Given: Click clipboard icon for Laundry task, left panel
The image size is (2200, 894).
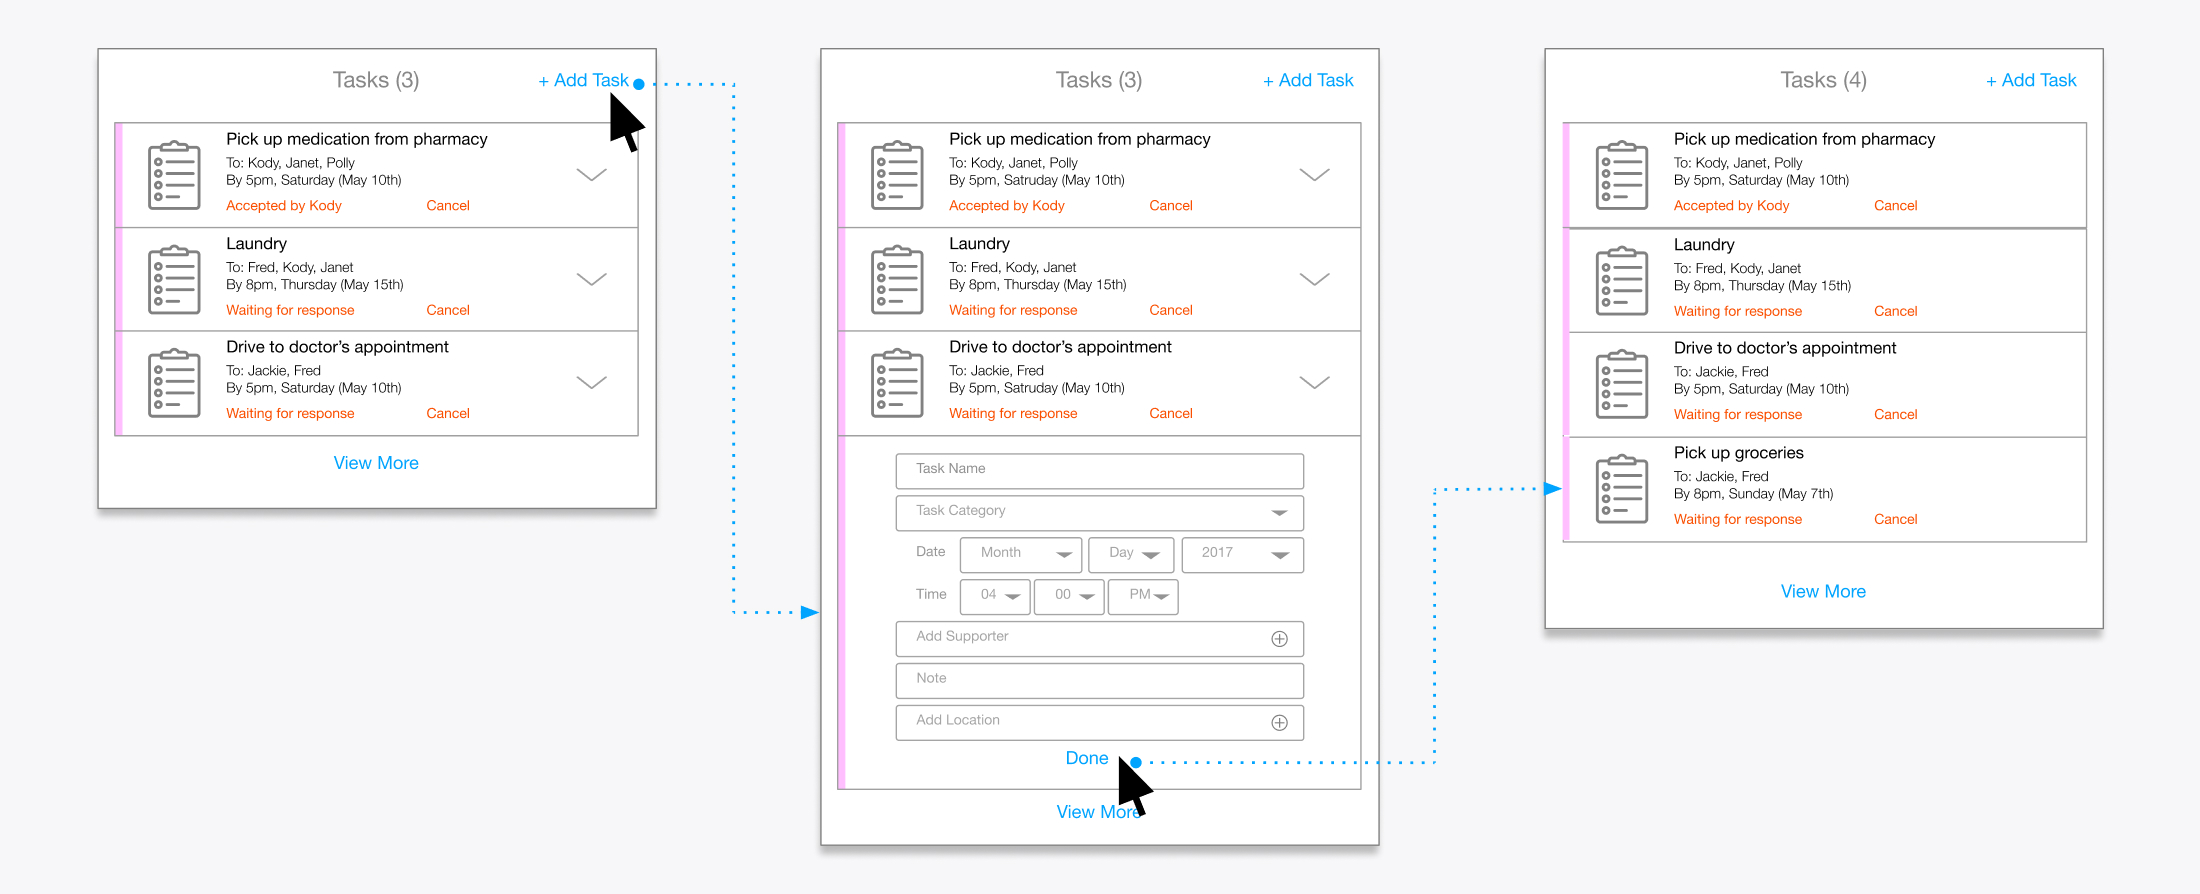Looking at the screenshot, I should 174,280.
